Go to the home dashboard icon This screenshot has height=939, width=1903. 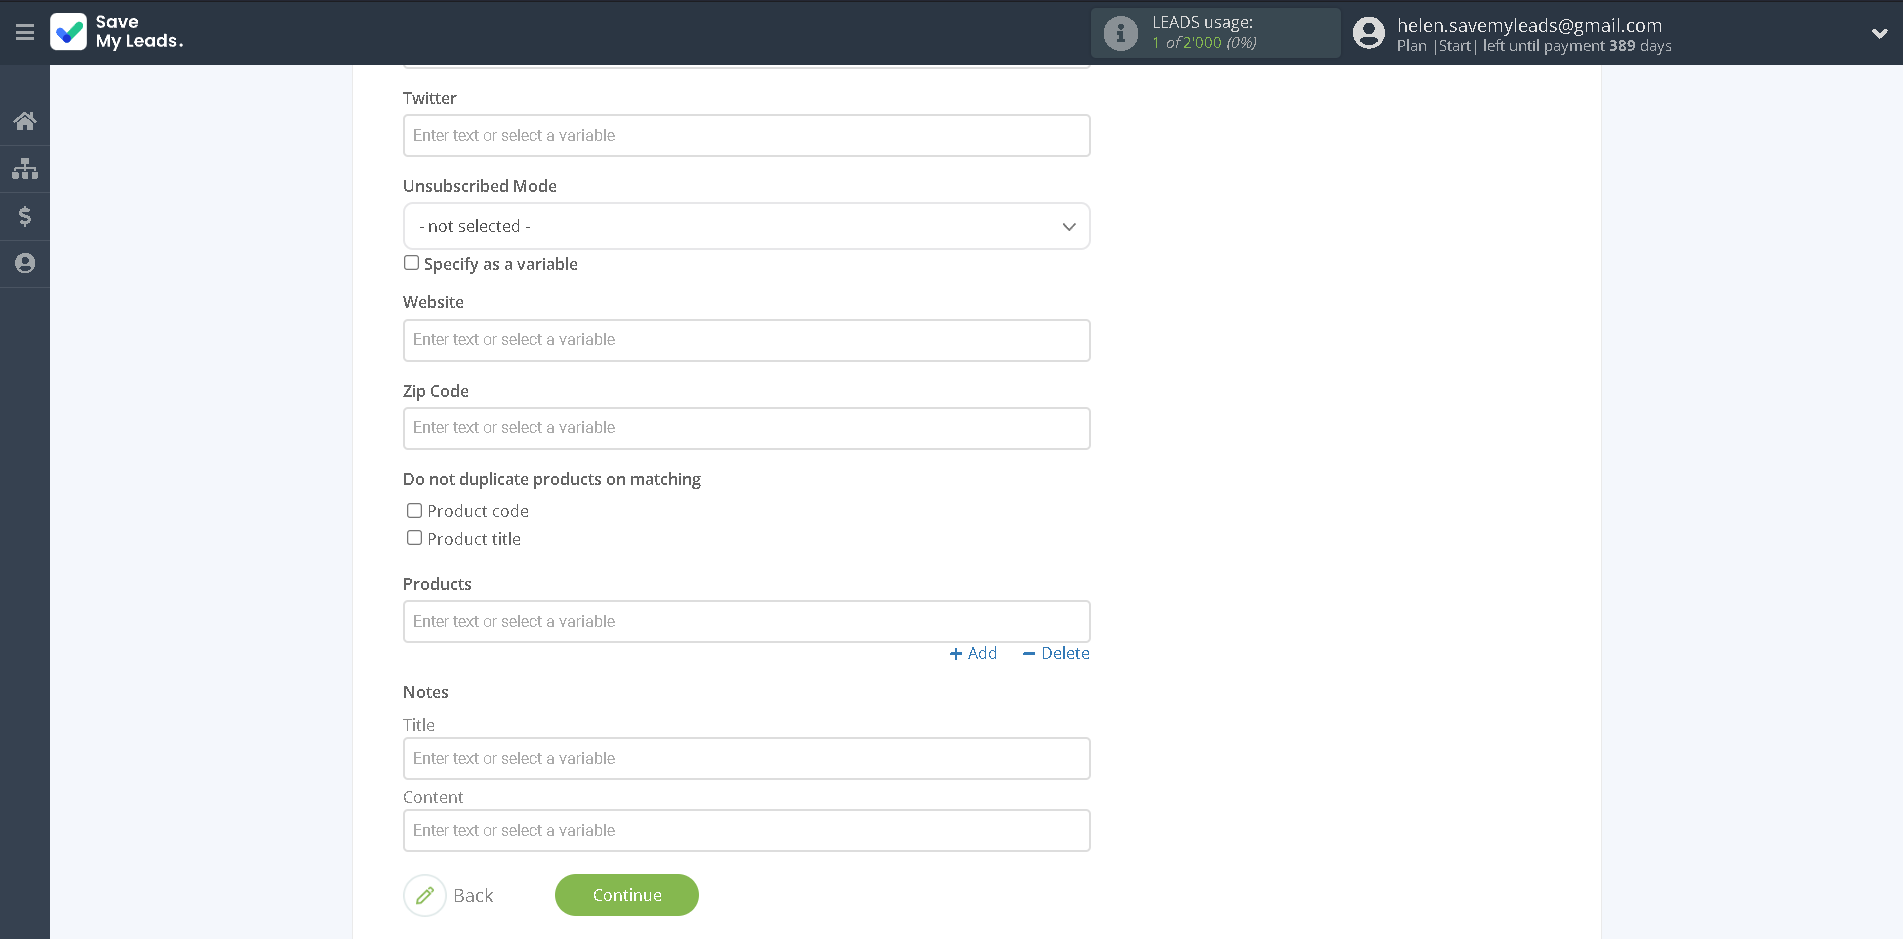25,121
